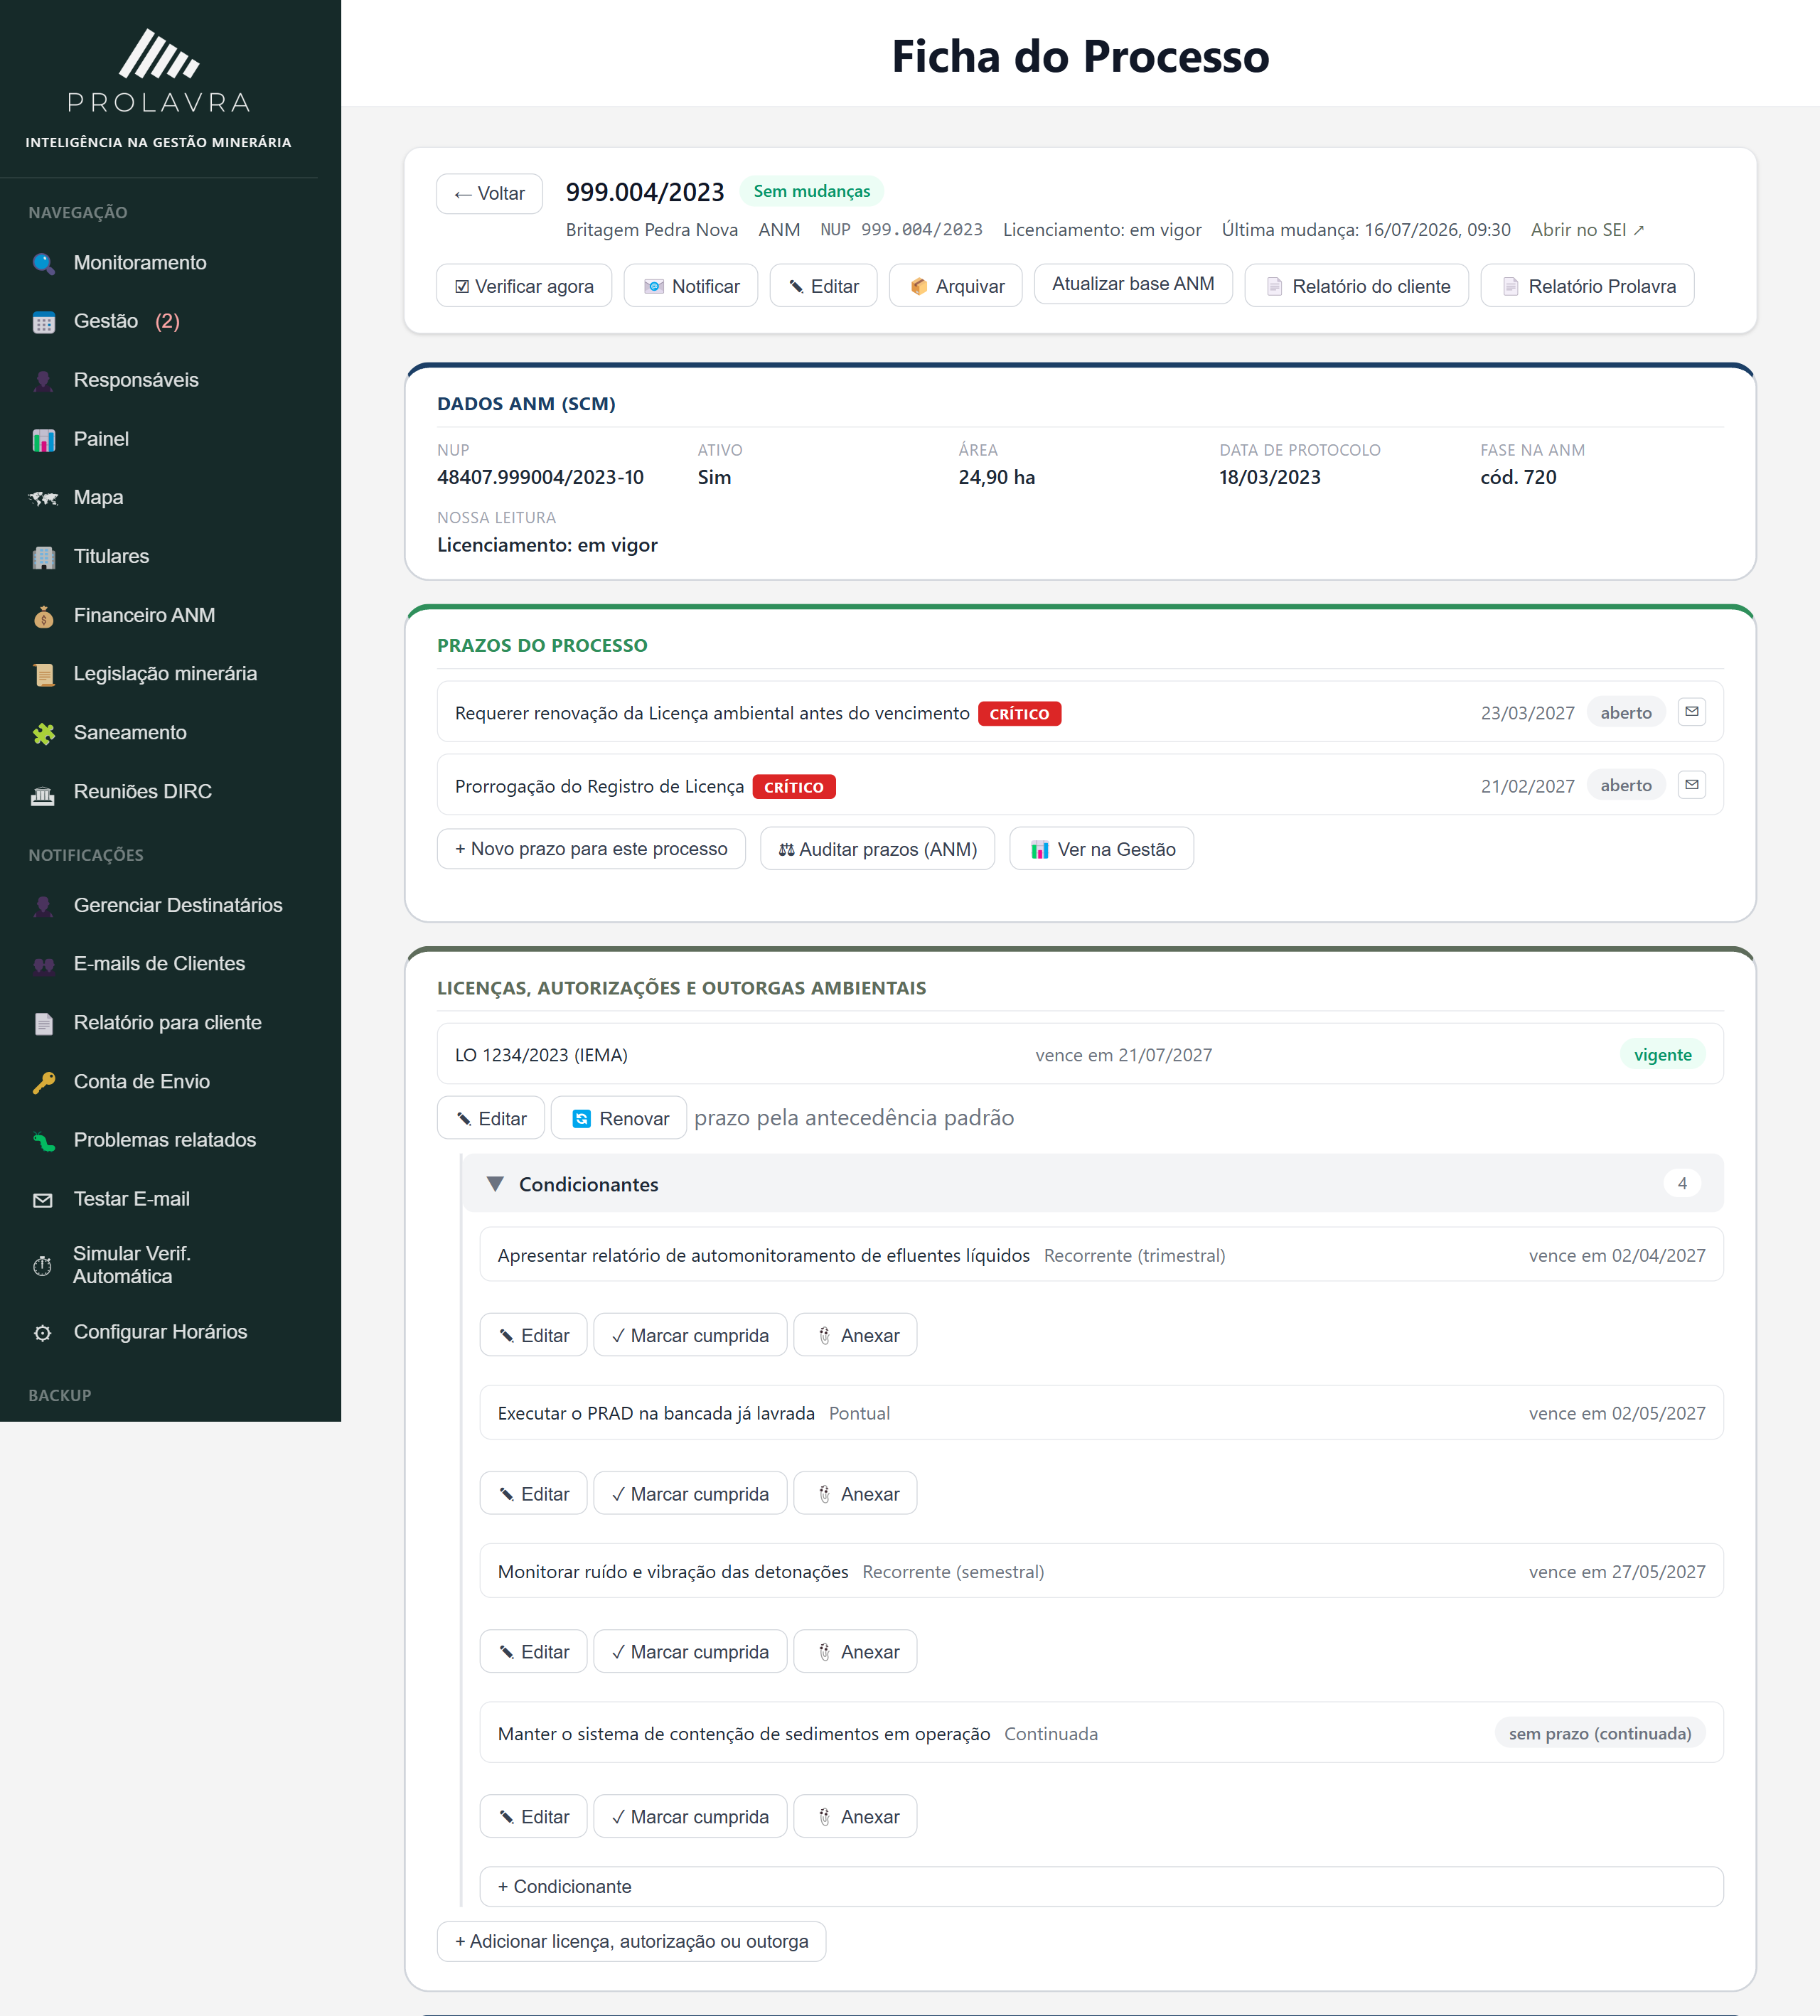Mark contenção de sedimentos condition cumprida
The width and height of the screenshot is (1820, 2016).
point(690,1817)
